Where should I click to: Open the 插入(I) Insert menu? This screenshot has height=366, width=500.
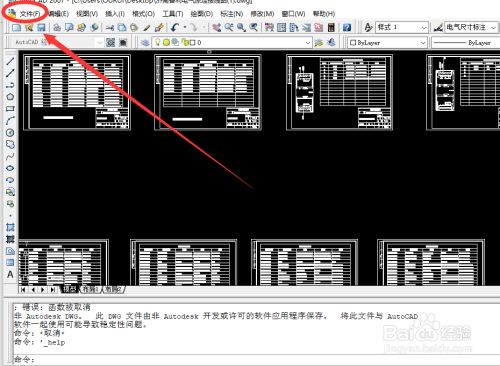coord(115,14)
